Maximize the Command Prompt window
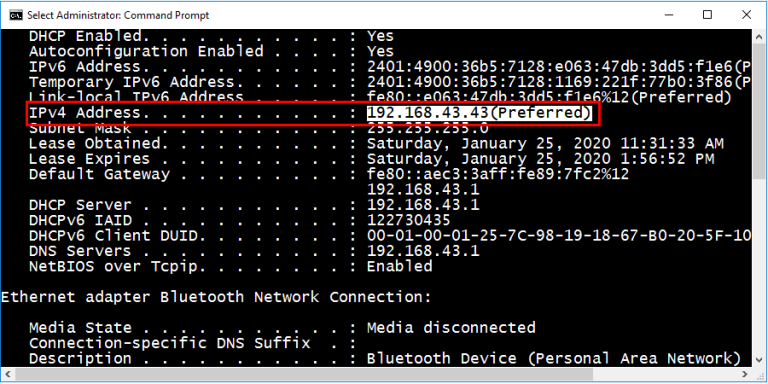768x384 pixels. pos(707,15)
